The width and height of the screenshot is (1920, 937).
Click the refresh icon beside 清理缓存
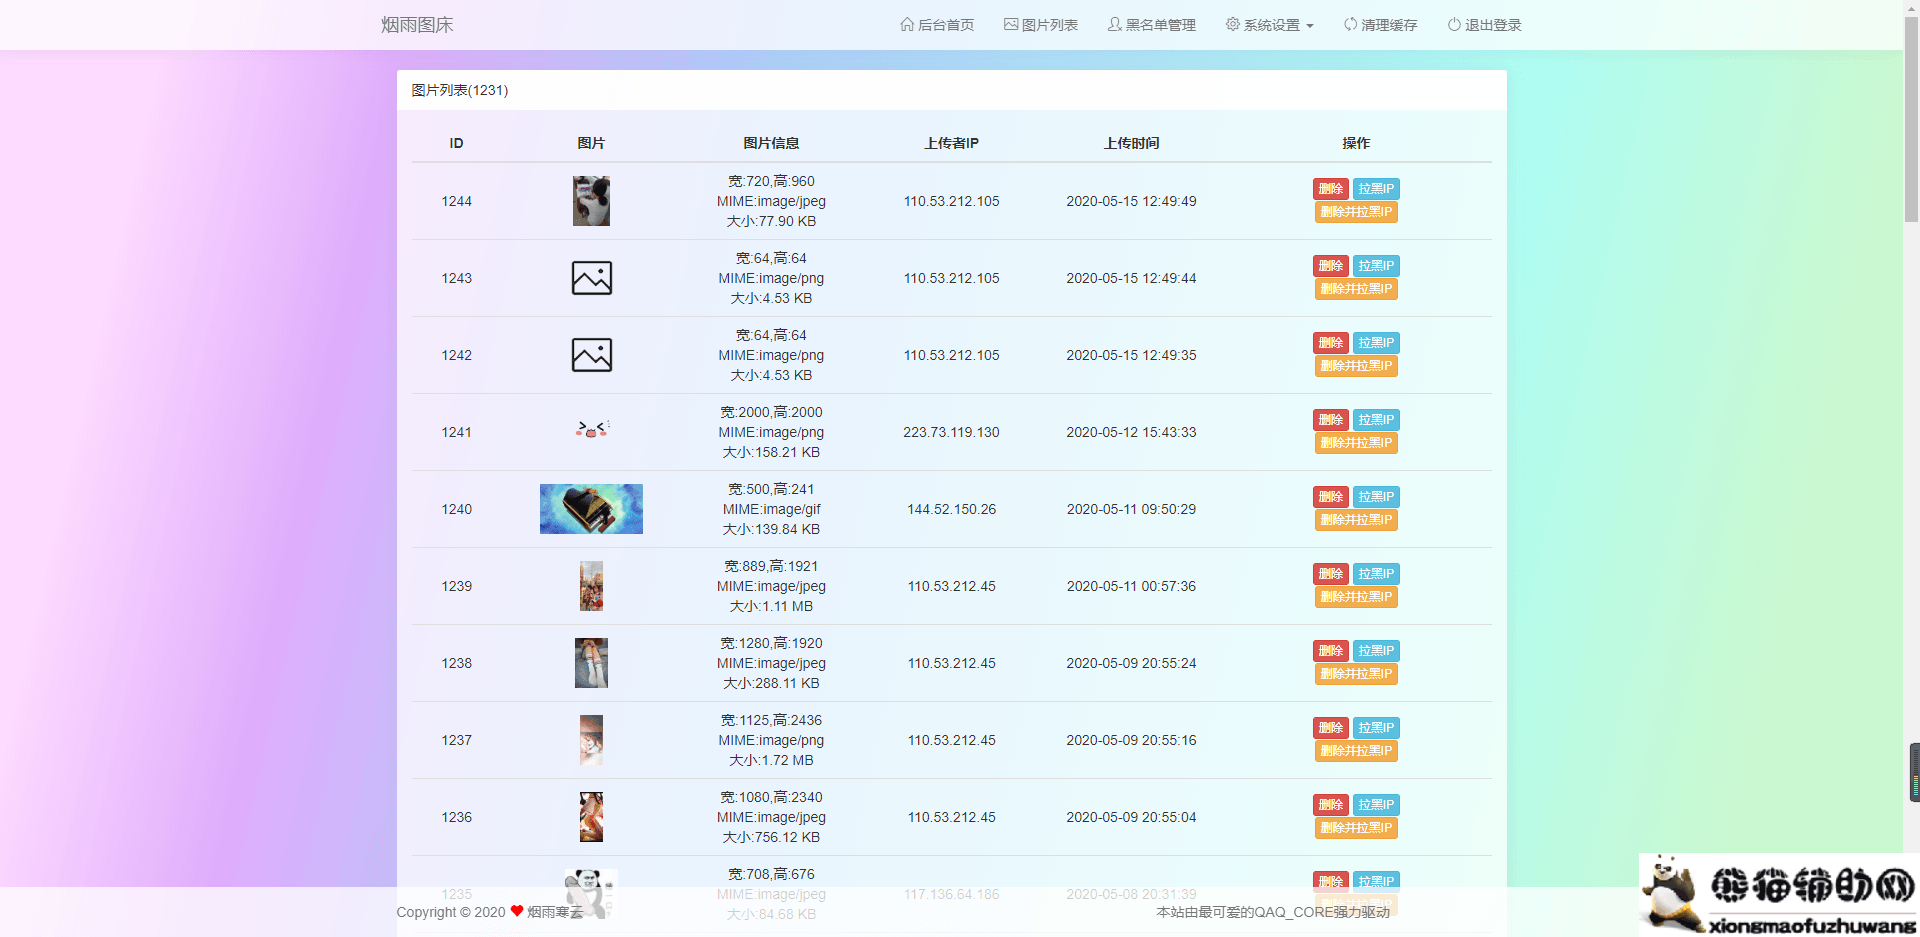click(x=1350, y=24)
